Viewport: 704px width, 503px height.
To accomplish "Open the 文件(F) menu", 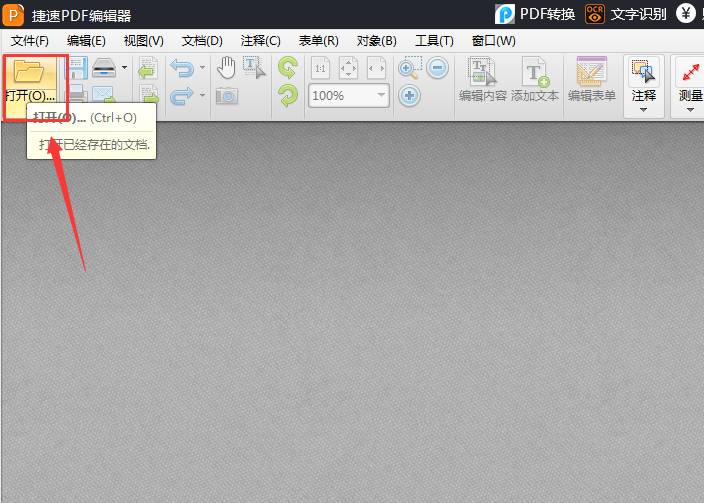I will (x=30, y=41).
